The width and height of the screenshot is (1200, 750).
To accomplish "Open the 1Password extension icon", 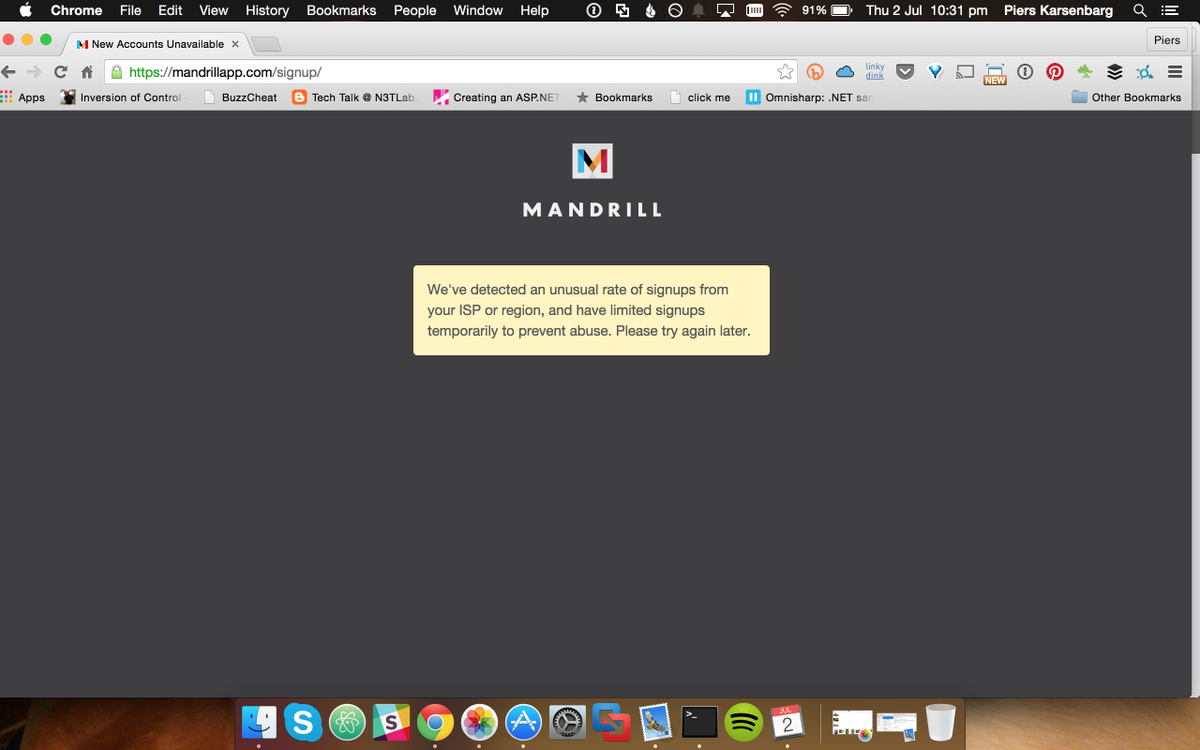I will (1025, 72).
